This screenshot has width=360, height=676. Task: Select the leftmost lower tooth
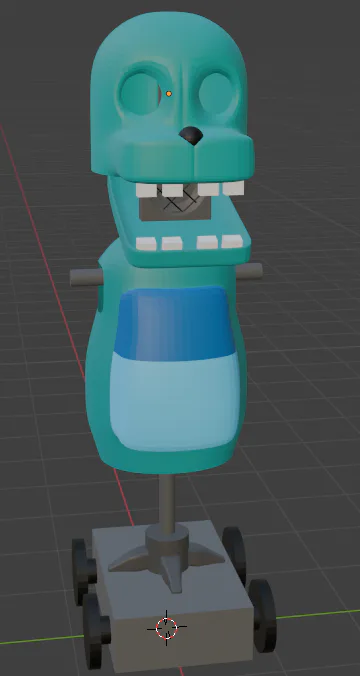[x=146, y=244]
